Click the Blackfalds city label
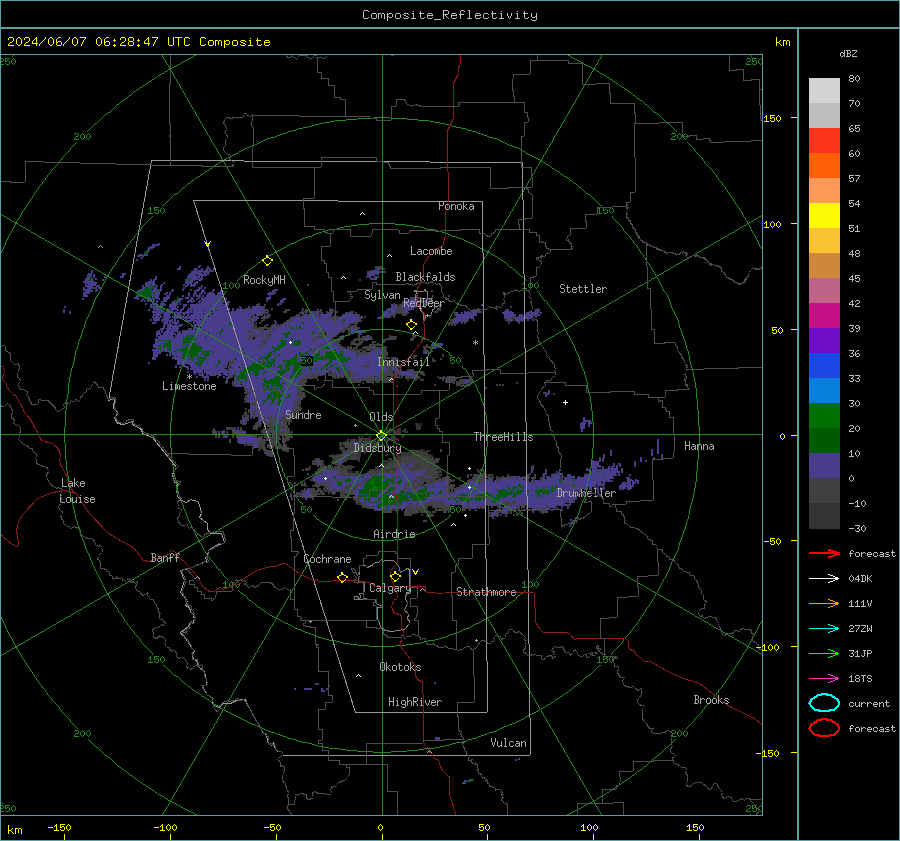Image resolution: width=900 pixels, height=841 pixels. (x=425, y=277)
